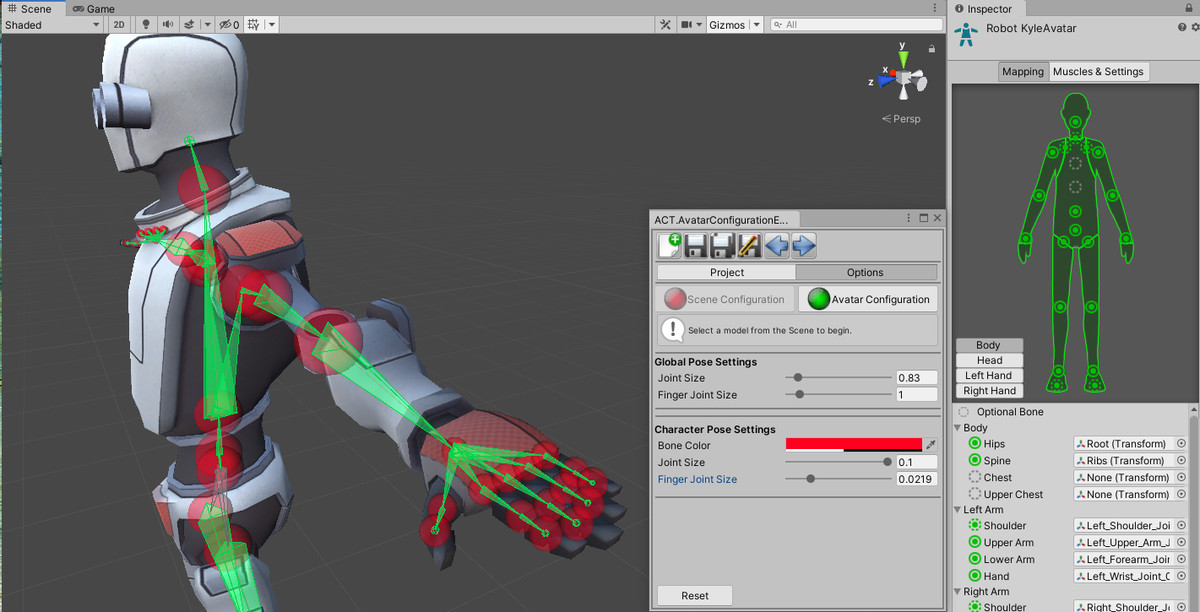Create a new configuration file
The height and width of the screenshot is (612, 1200).
[668, 245]
